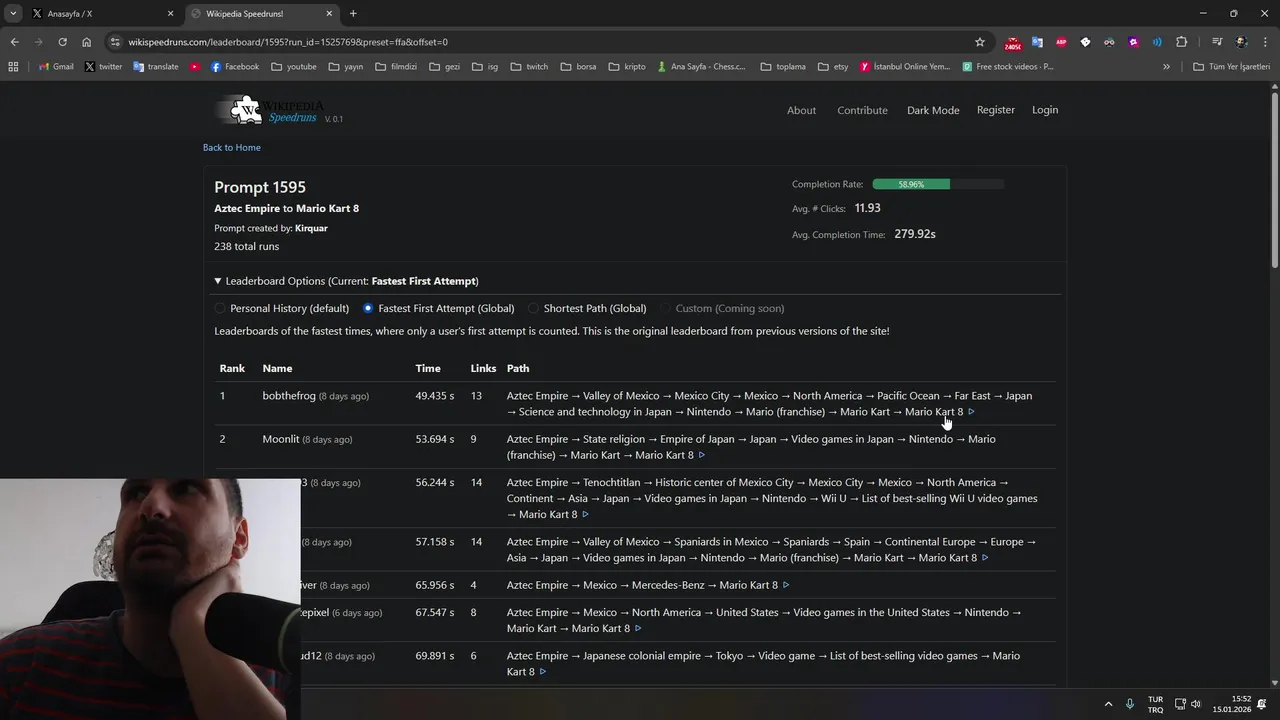Screen dimensions: 1280x720
Task: Open the Extensions puzzle icon
Action: (x=1181, y=42)
